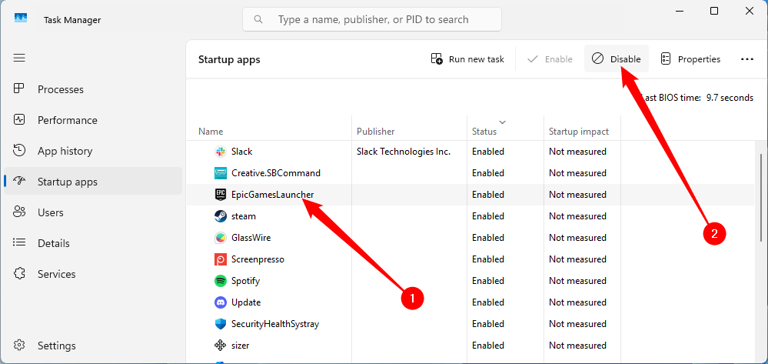Click the App history clock icon
This screenshot has width=768, height=364.
pyautogui.click(x=19, y=150)
